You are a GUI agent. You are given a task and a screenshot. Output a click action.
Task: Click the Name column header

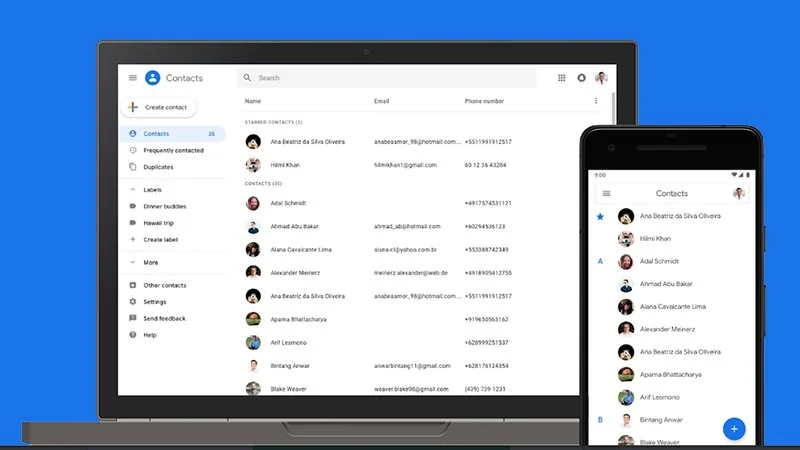pos(253,101)
